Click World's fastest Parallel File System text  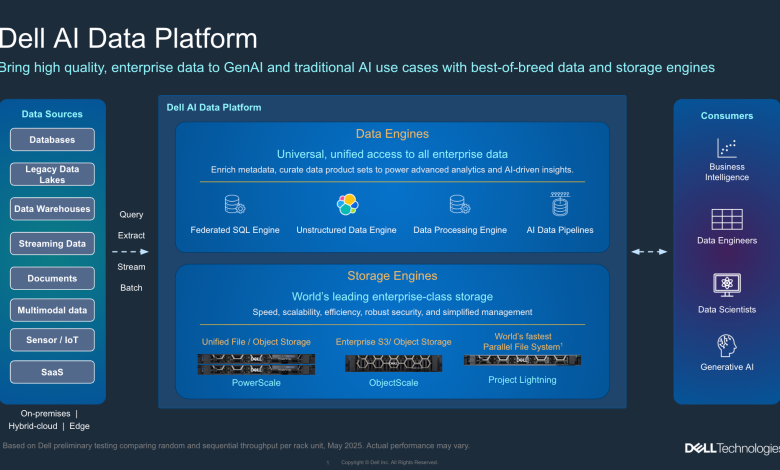click(523, 342)
